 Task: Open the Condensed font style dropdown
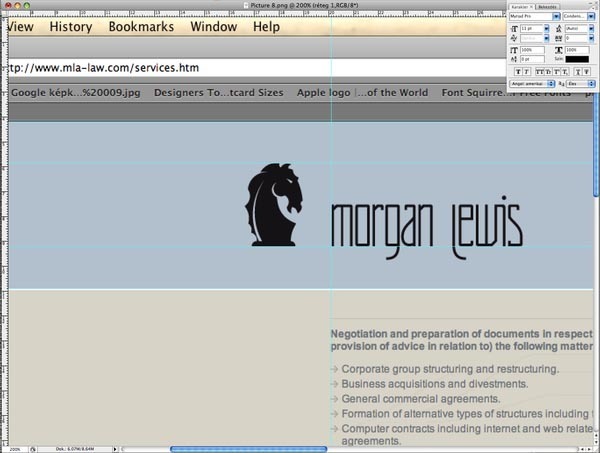(591, 16)
